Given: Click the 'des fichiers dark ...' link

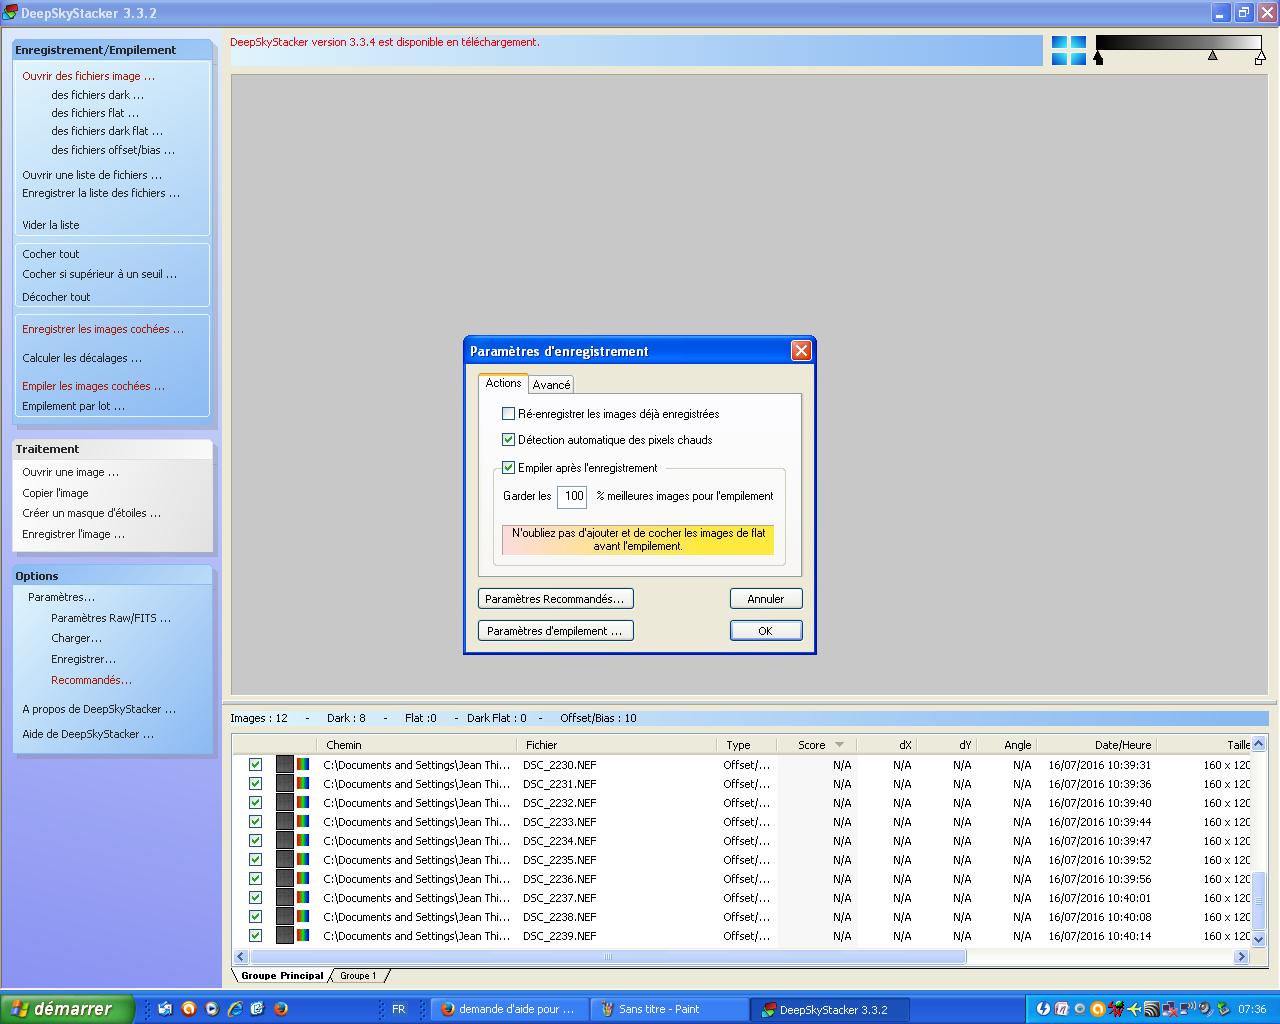Looking at the screenshot, I should click(98, 95).
